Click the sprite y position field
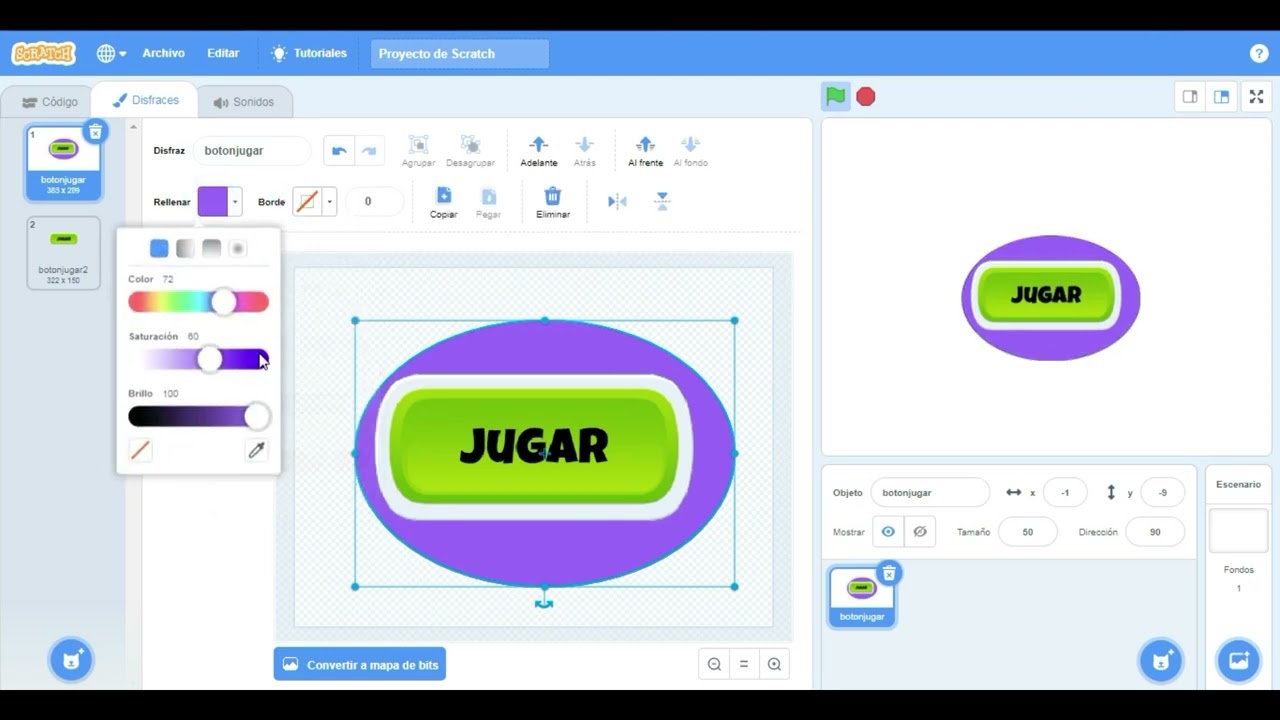The image size is (1280, 720). tap(1162, 493)
